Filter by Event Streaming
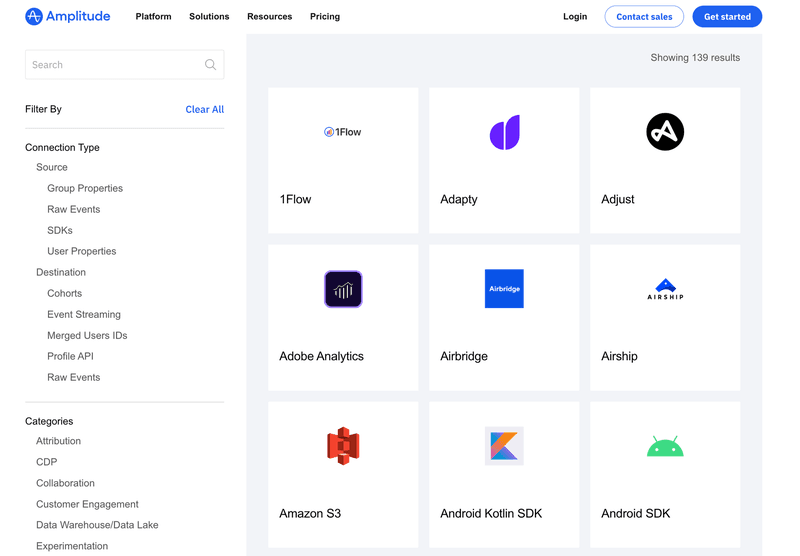 pyautogui.click(x=84, y=314)
